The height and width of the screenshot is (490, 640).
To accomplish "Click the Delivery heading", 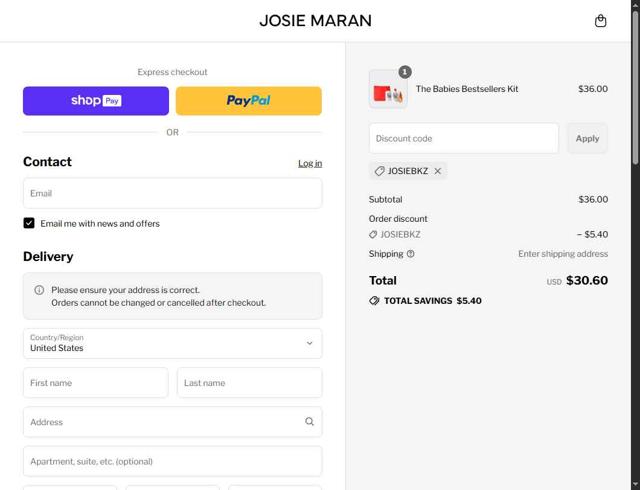I will 48,256.
